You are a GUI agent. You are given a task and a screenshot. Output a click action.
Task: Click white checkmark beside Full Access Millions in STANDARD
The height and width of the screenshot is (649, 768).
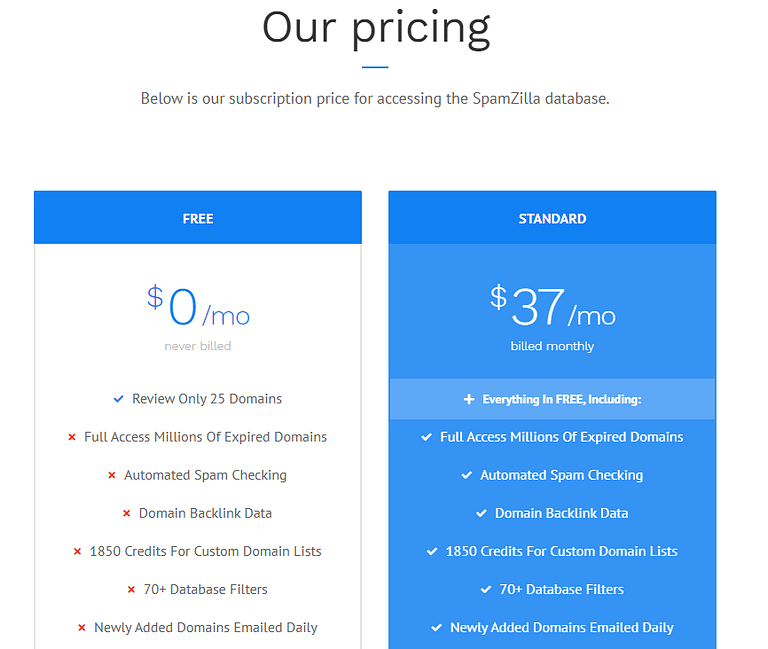[427, 437]
